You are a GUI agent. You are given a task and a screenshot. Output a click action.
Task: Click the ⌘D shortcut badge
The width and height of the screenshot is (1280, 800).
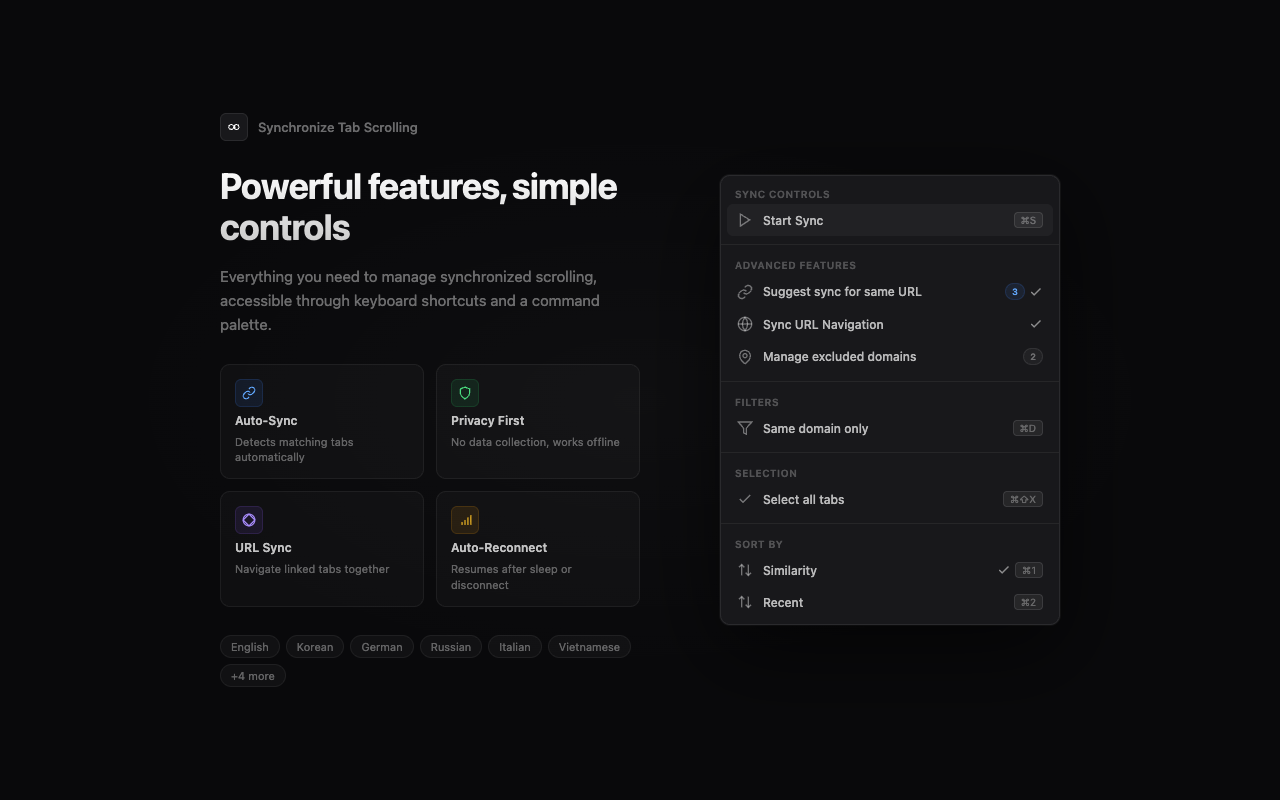coord(1028,428)
